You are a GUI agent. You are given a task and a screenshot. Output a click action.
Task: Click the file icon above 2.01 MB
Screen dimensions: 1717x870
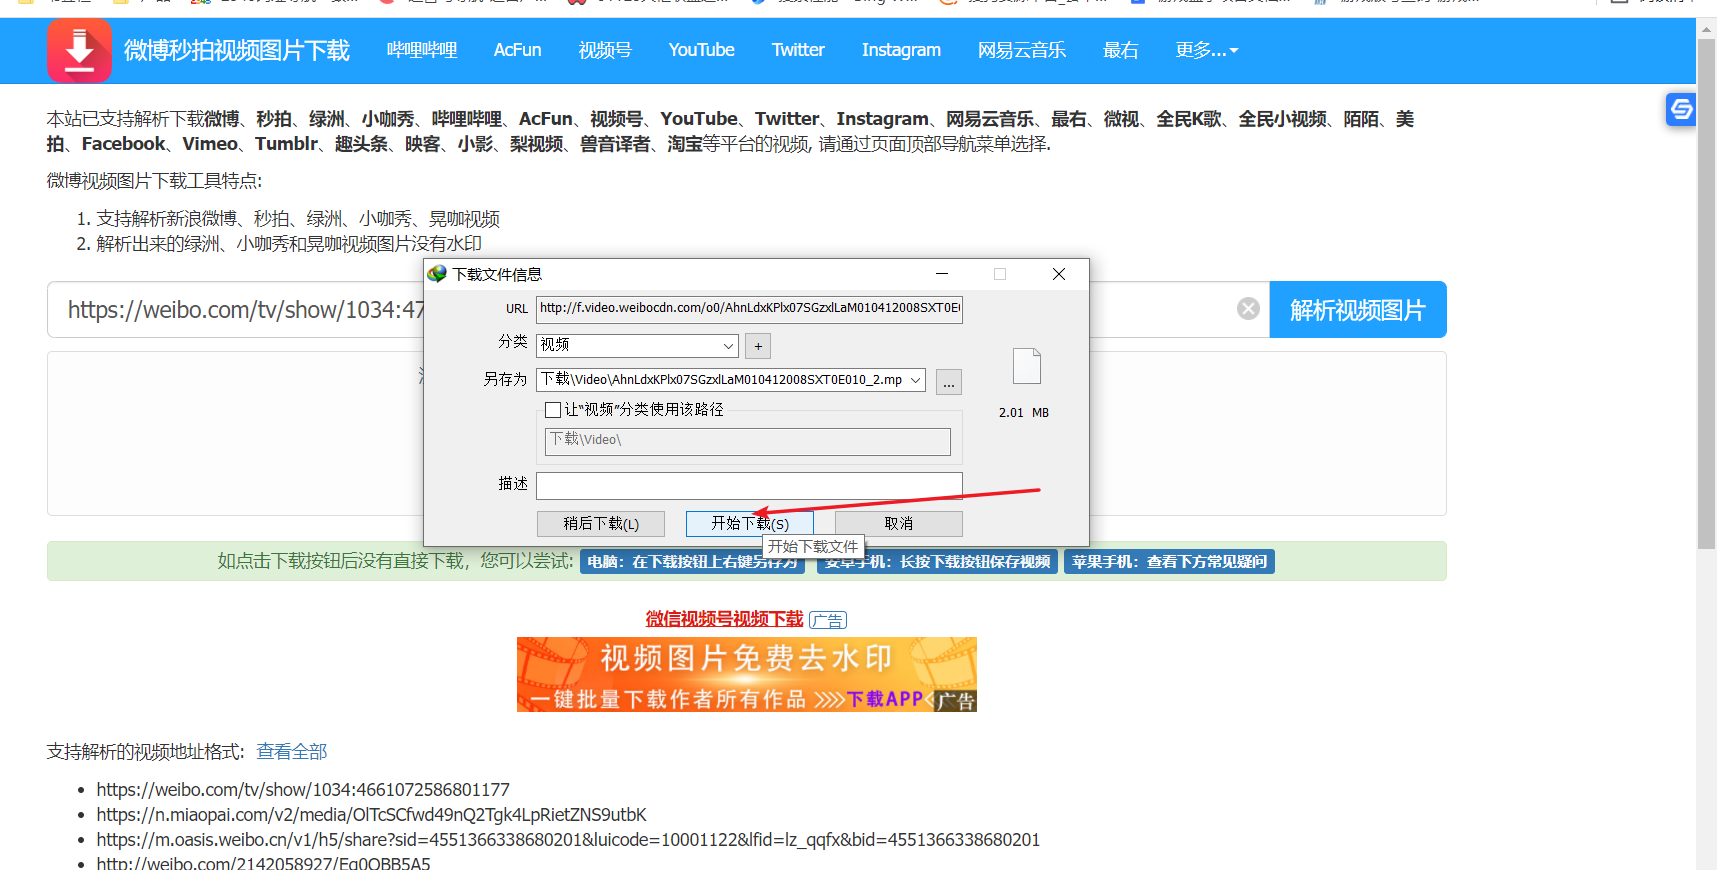click(x=1026, y=366)
